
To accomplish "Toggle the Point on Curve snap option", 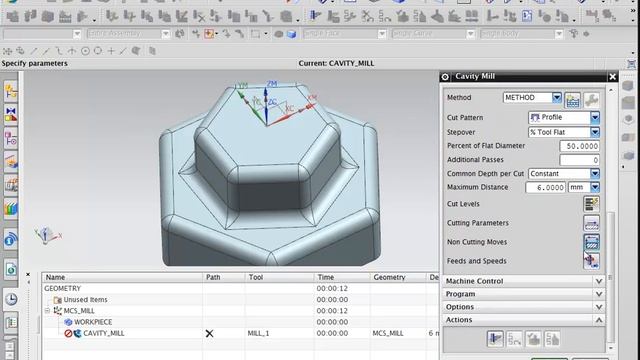I will (123, 51).
